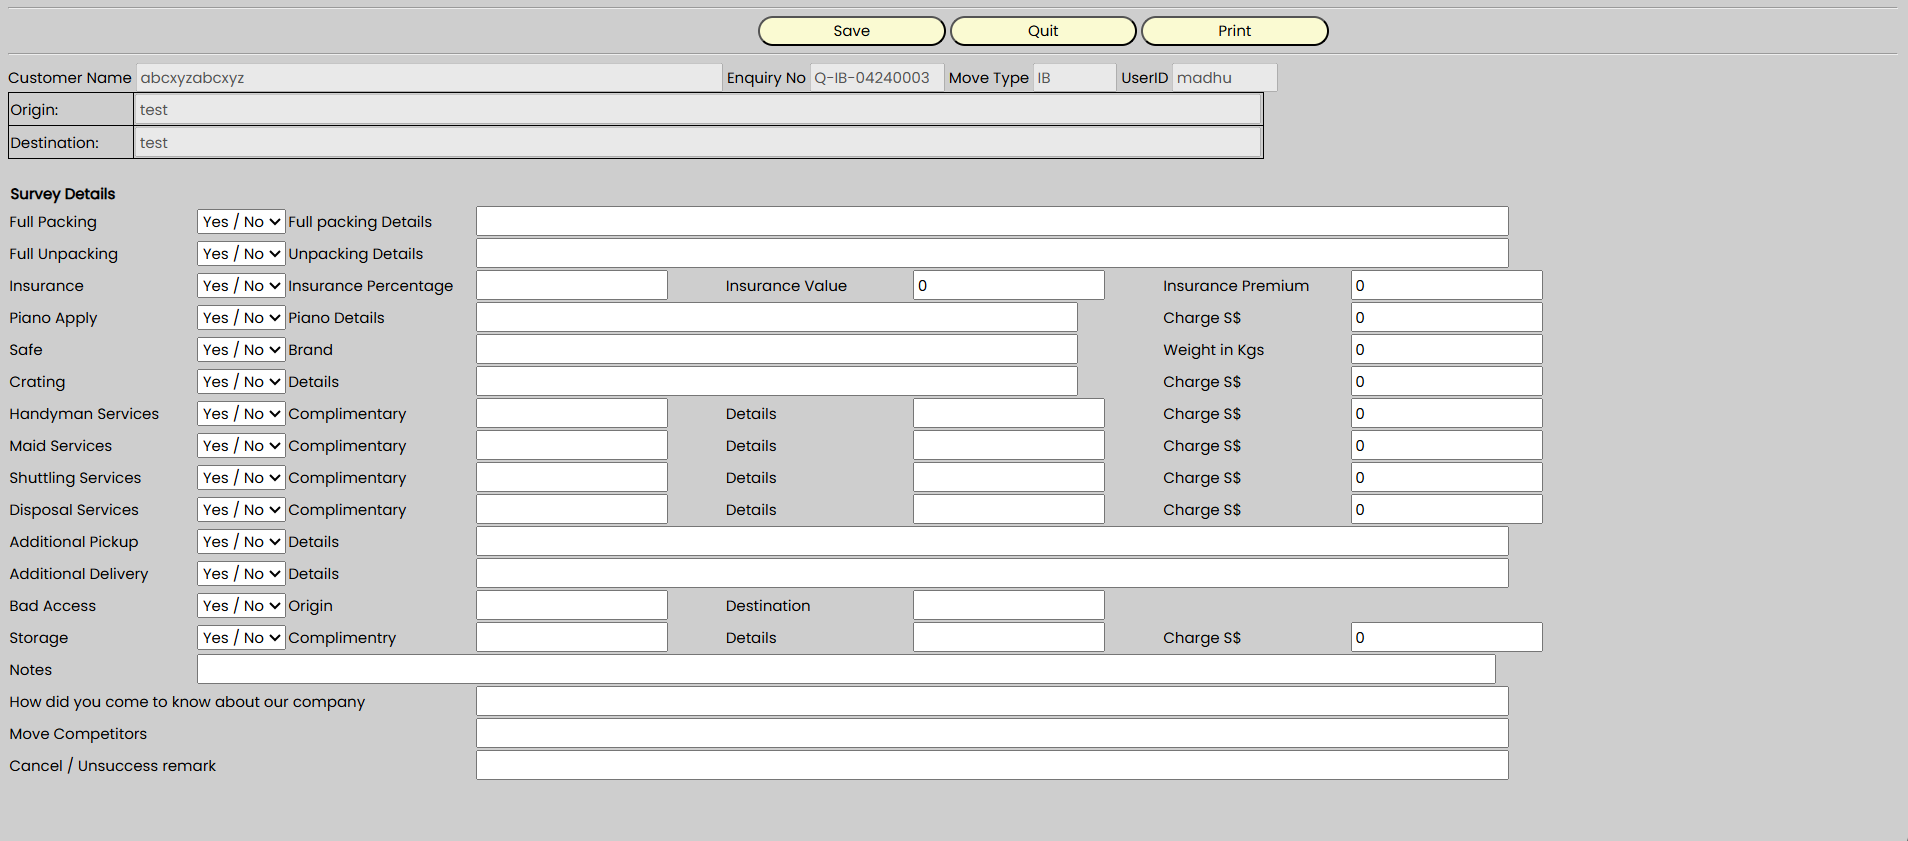
Task: Click the Bad Access Destination input field
Action: (1008, 606)
